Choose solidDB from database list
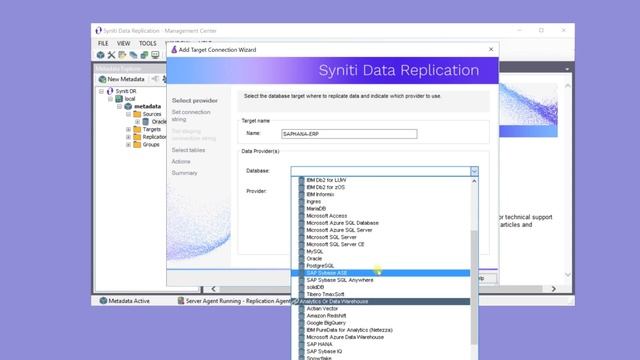This screenshot has height=360, width=640. coord(315,287)
